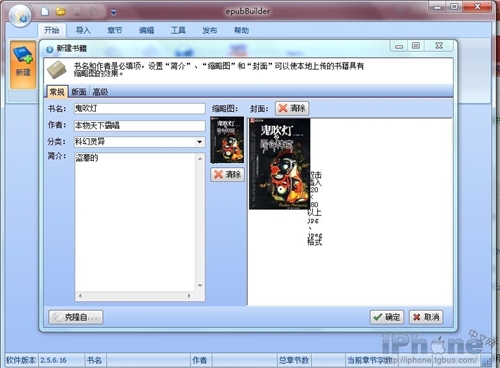
Task: Select the 开始 ribbon tab
Action: click(x=52, y=30)
